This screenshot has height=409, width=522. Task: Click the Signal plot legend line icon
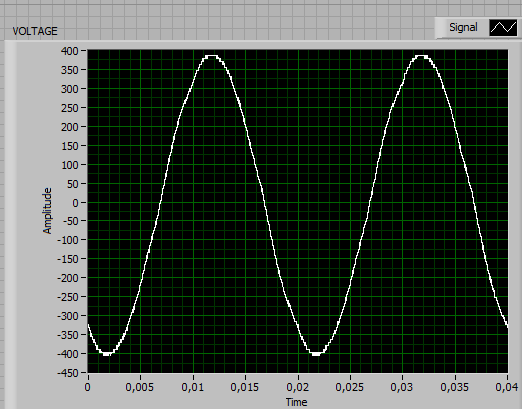[x=503, y=27]
